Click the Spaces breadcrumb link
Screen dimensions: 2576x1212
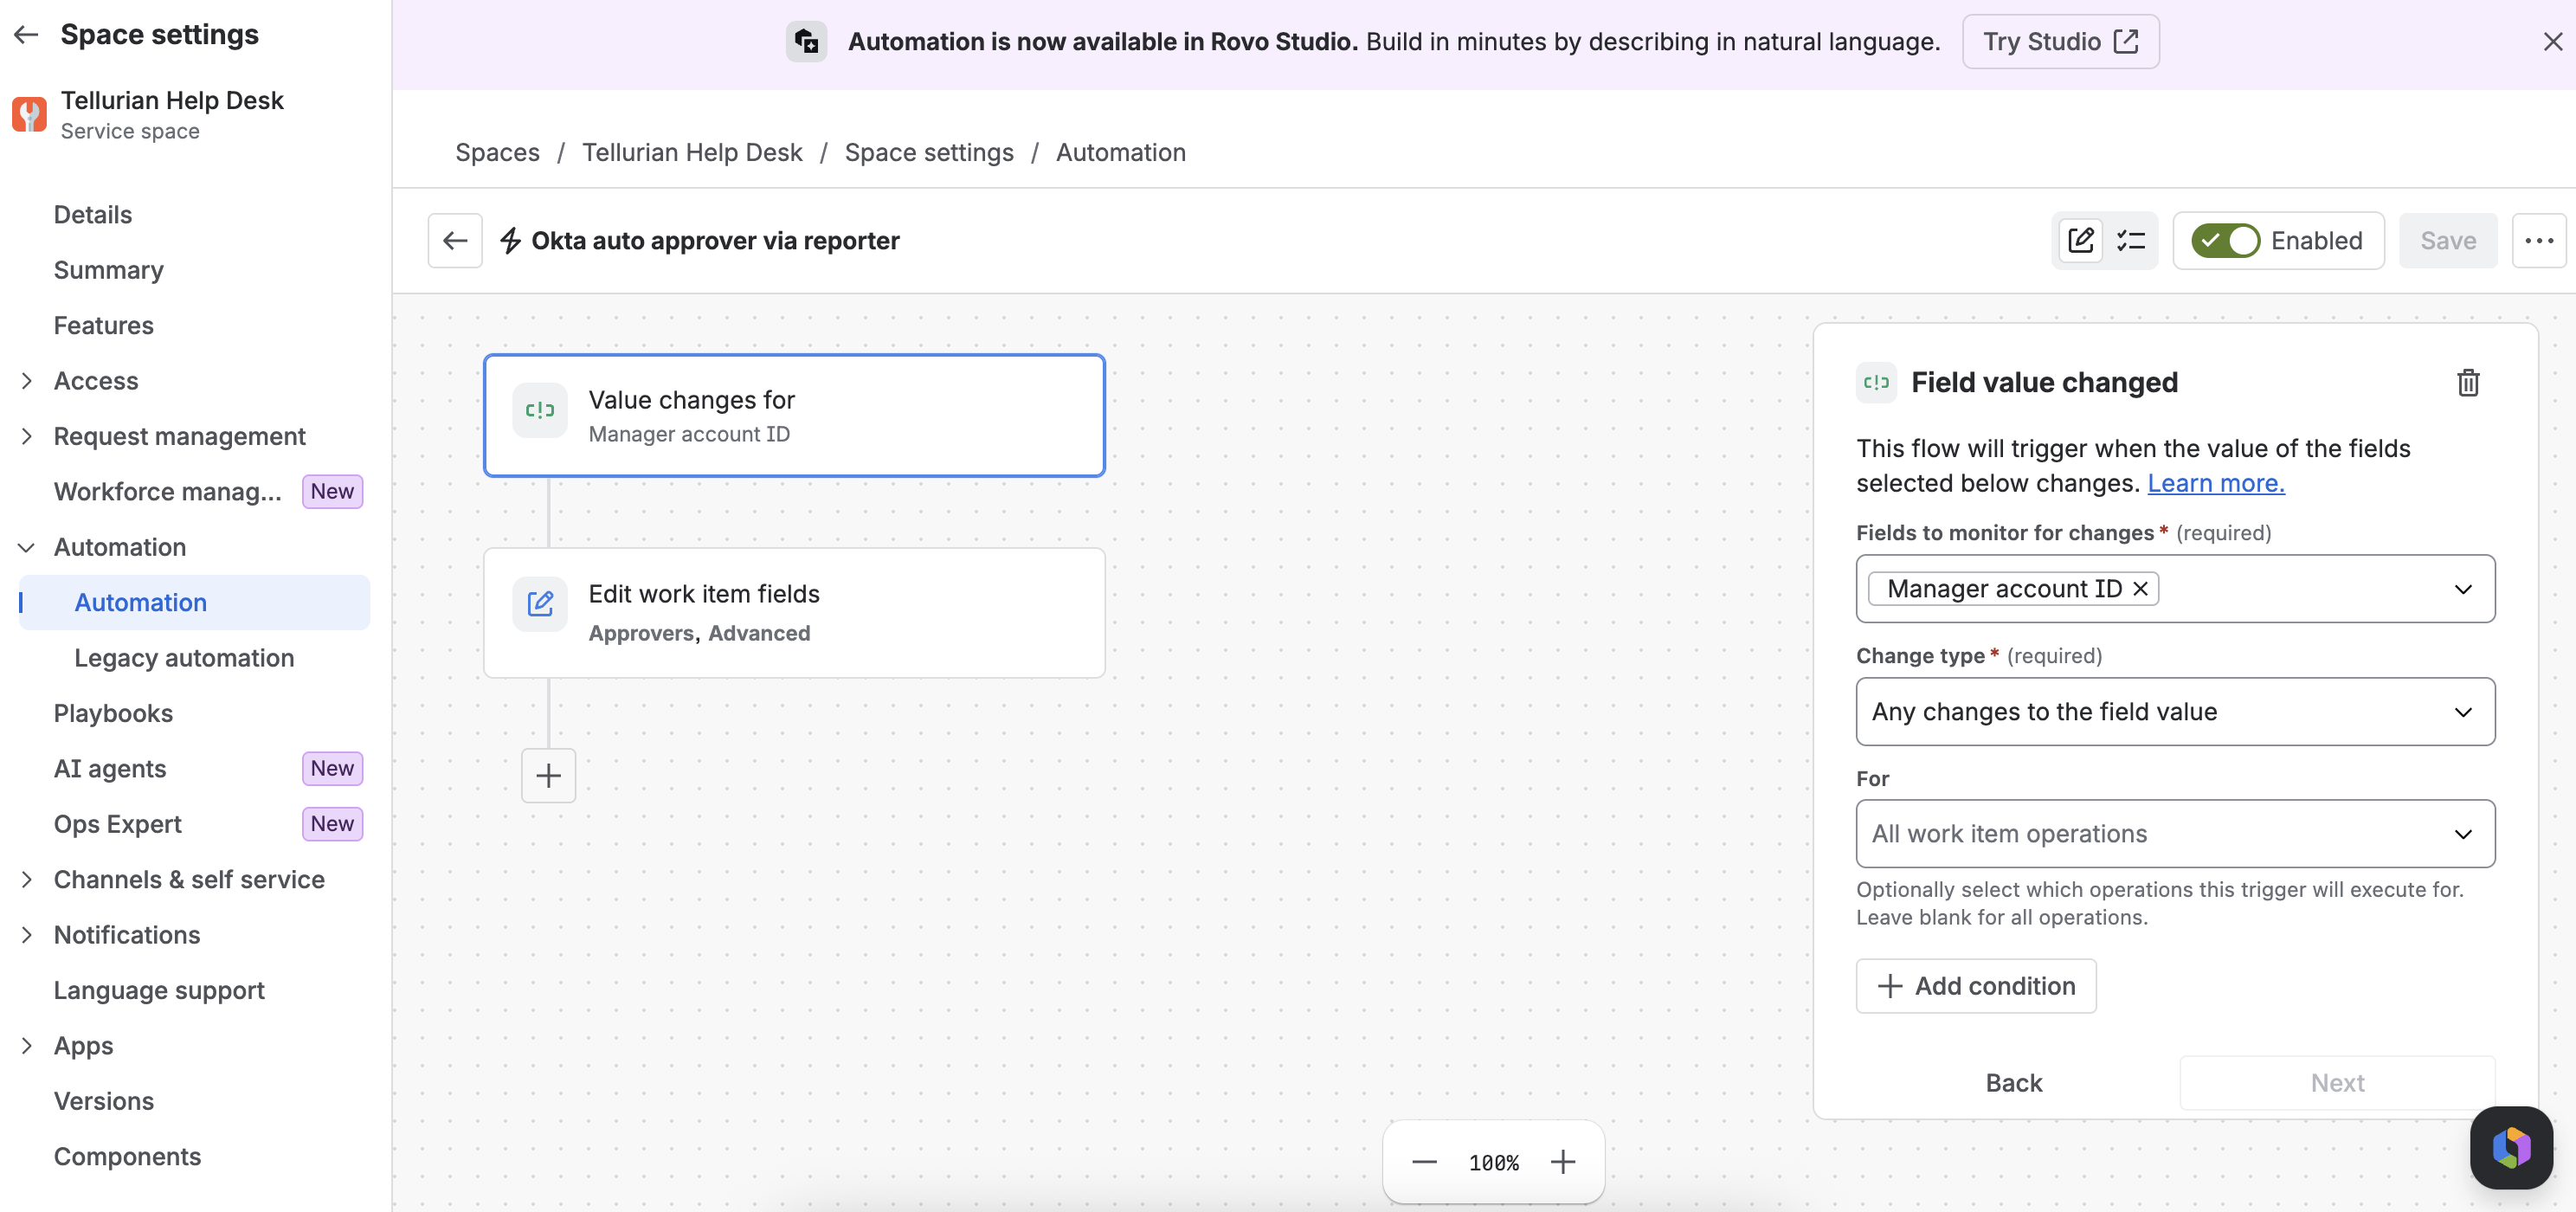tap(497, 152)
